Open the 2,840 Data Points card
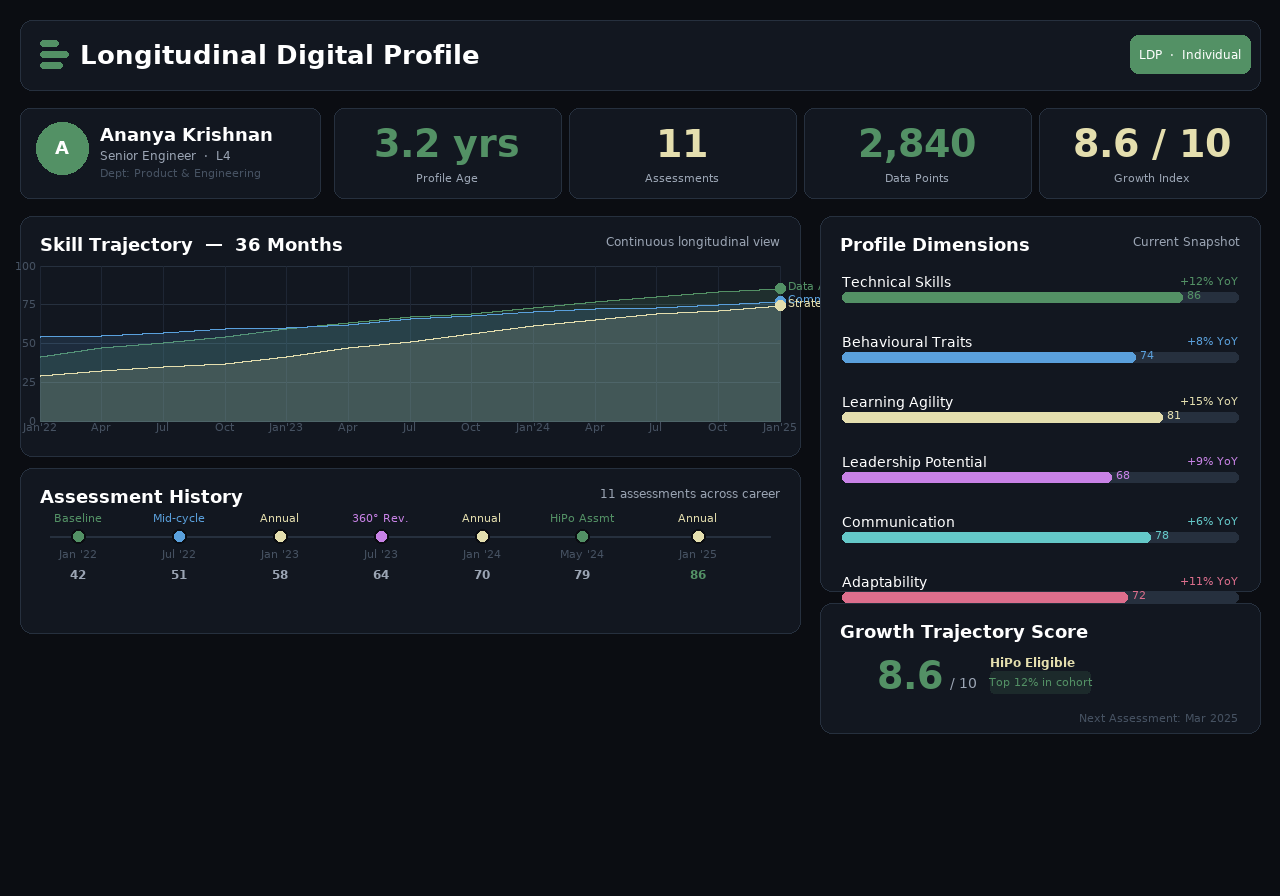Screen dimensions: 1280x896 [x=917, y=154]
